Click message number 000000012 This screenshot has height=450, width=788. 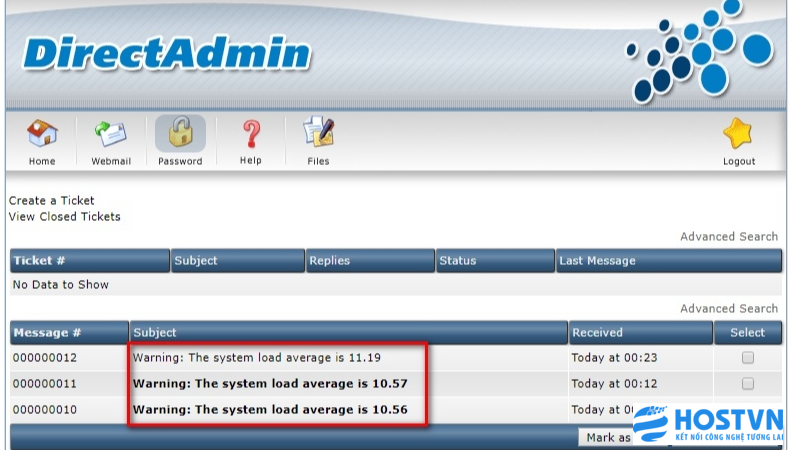45,358
